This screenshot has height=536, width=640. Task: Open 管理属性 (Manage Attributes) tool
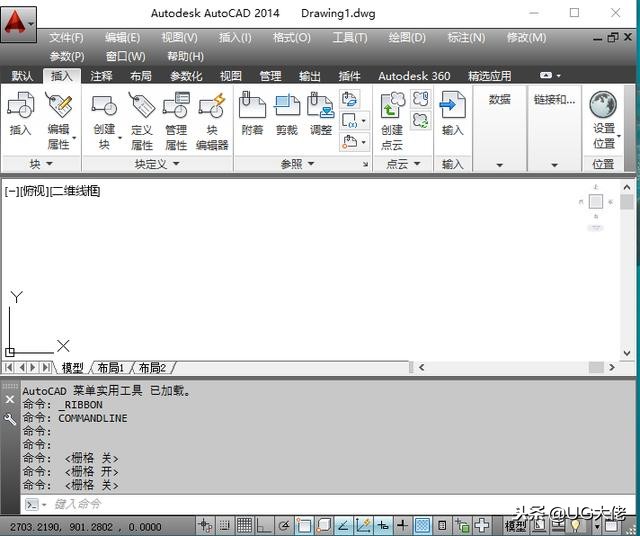click(x=176, y=120)
